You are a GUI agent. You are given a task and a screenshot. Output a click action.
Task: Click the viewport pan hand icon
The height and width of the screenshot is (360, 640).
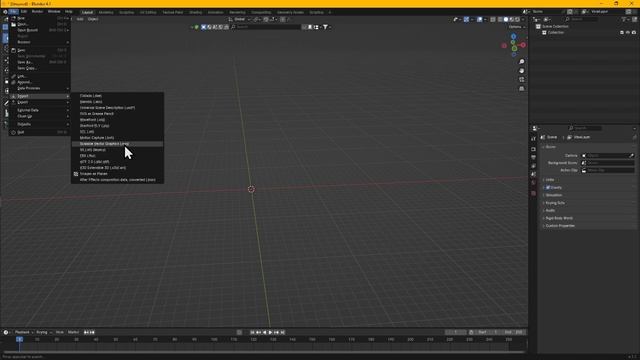point(522,71)
